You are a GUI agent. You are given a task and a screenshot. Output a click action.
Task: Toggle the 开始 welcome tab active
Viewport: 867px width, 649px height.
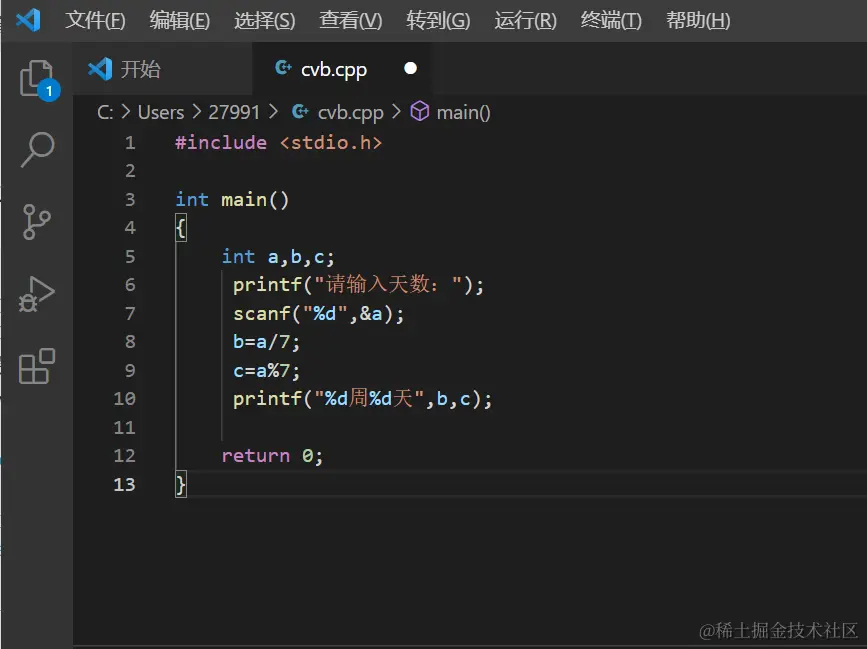tap(140, 69)
